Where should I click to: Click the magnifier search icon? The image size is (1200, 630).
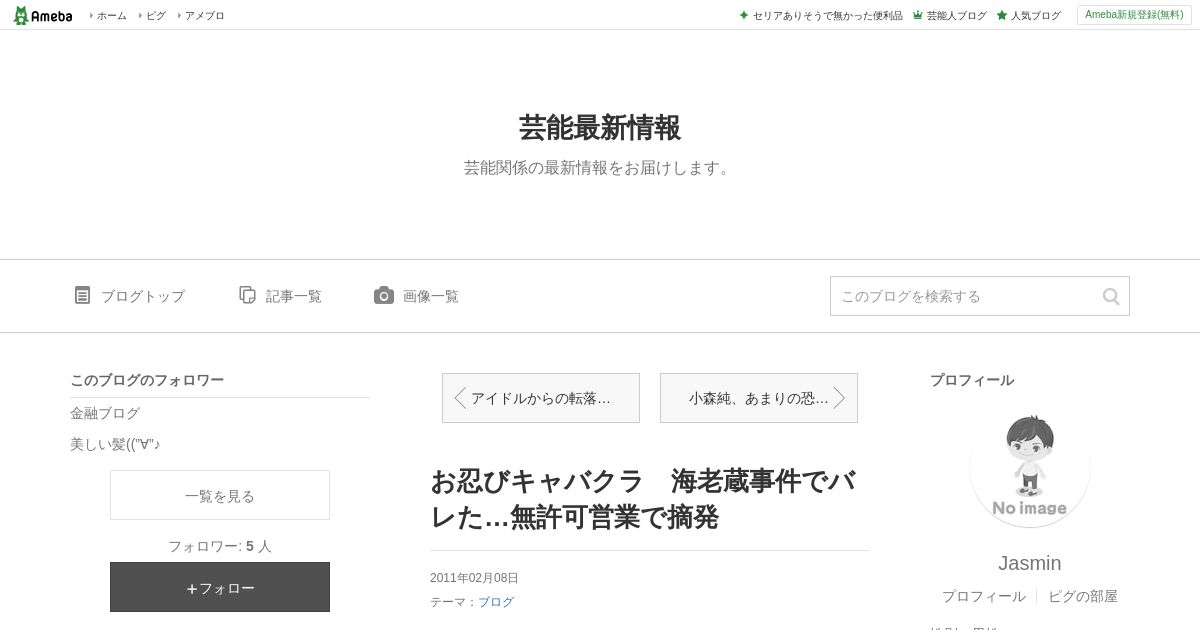coord(1111,296)
